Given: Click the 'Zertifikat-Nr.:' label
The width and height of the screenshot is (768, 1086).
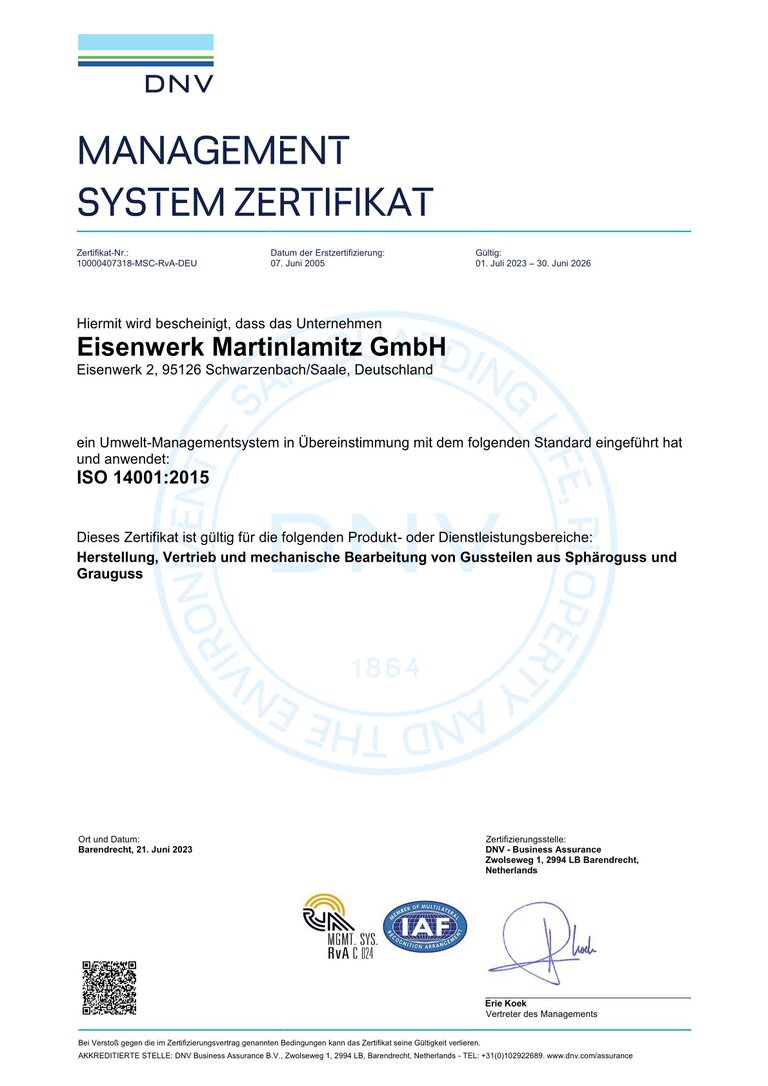Looking at the screenshot, I should click(x=102, y=253).
